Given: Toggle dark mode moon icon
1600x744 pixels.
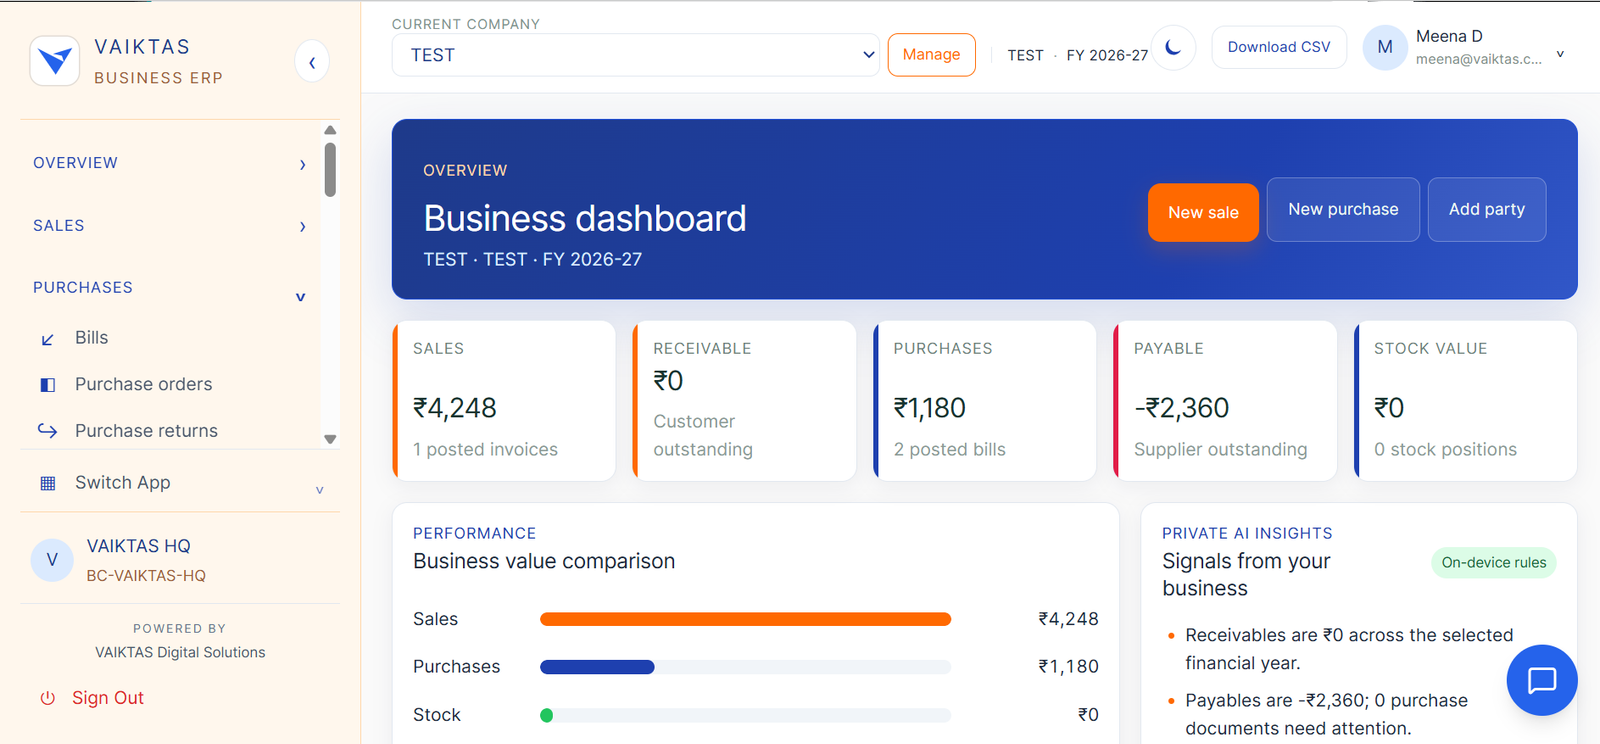Looking at the screenshot, I should pyautogui.click(x=1173, y=48).
